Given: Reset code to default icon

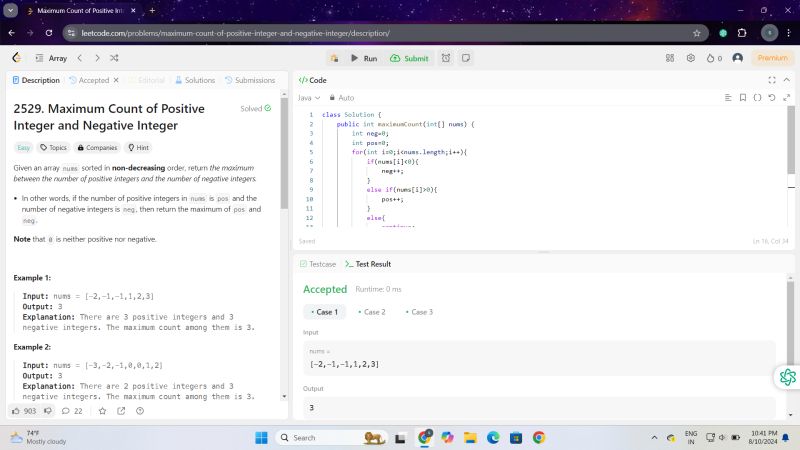Looking at the screenshot, I should click(x=772, y=97).
